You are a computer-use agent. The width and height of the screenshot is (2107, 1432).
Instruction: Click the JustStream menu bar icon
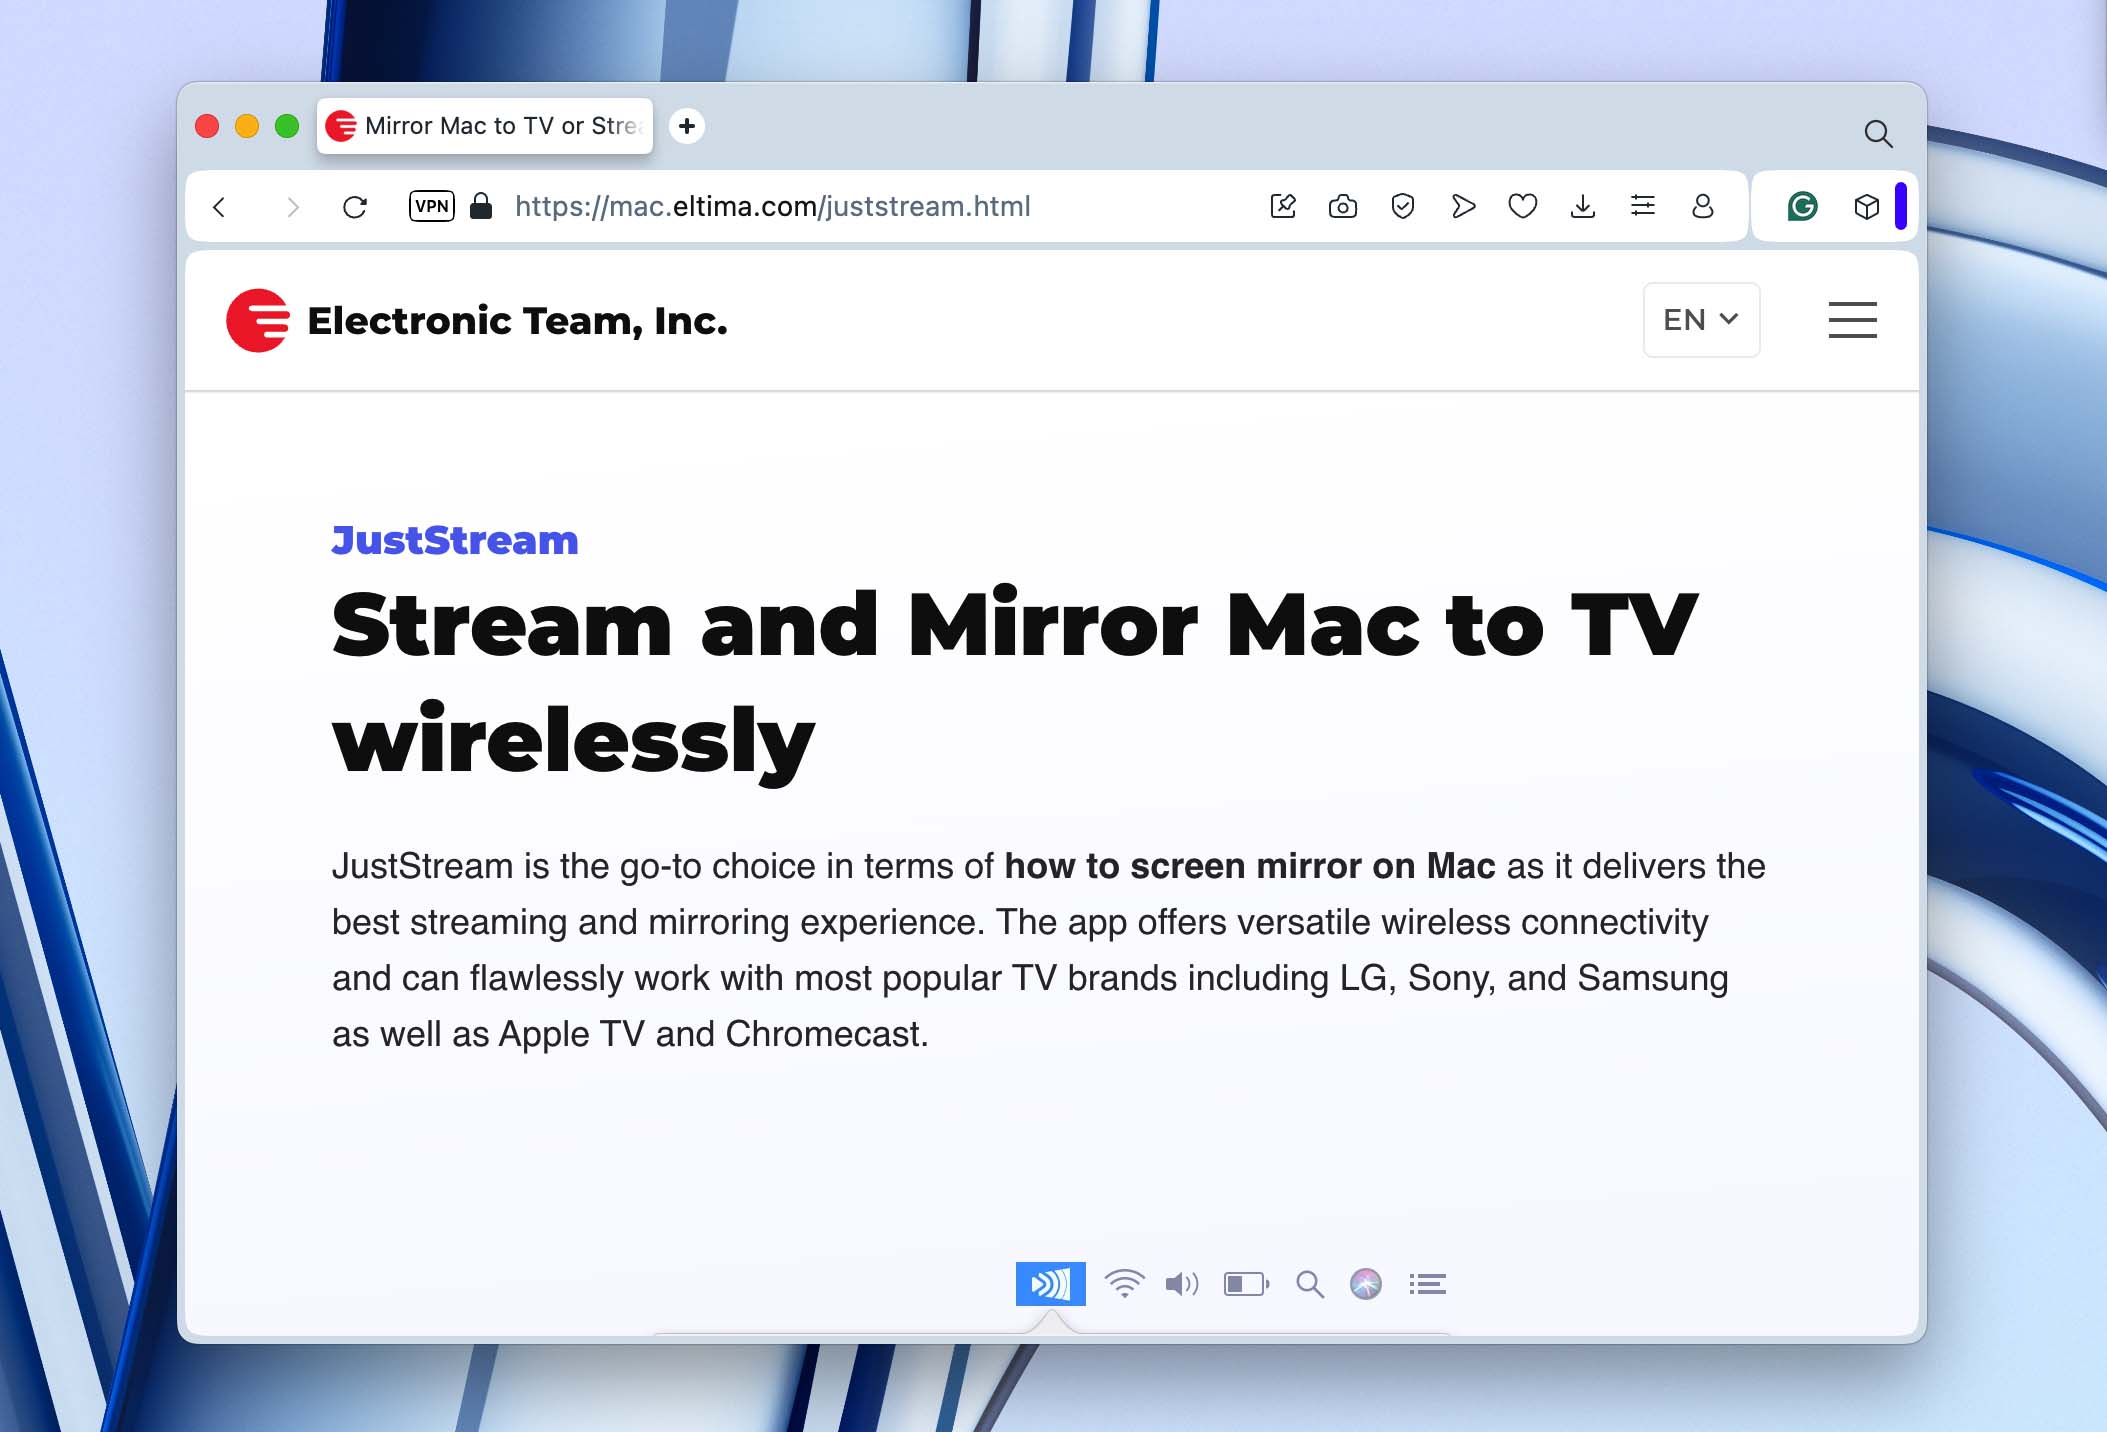(x=1050, y=1284)
